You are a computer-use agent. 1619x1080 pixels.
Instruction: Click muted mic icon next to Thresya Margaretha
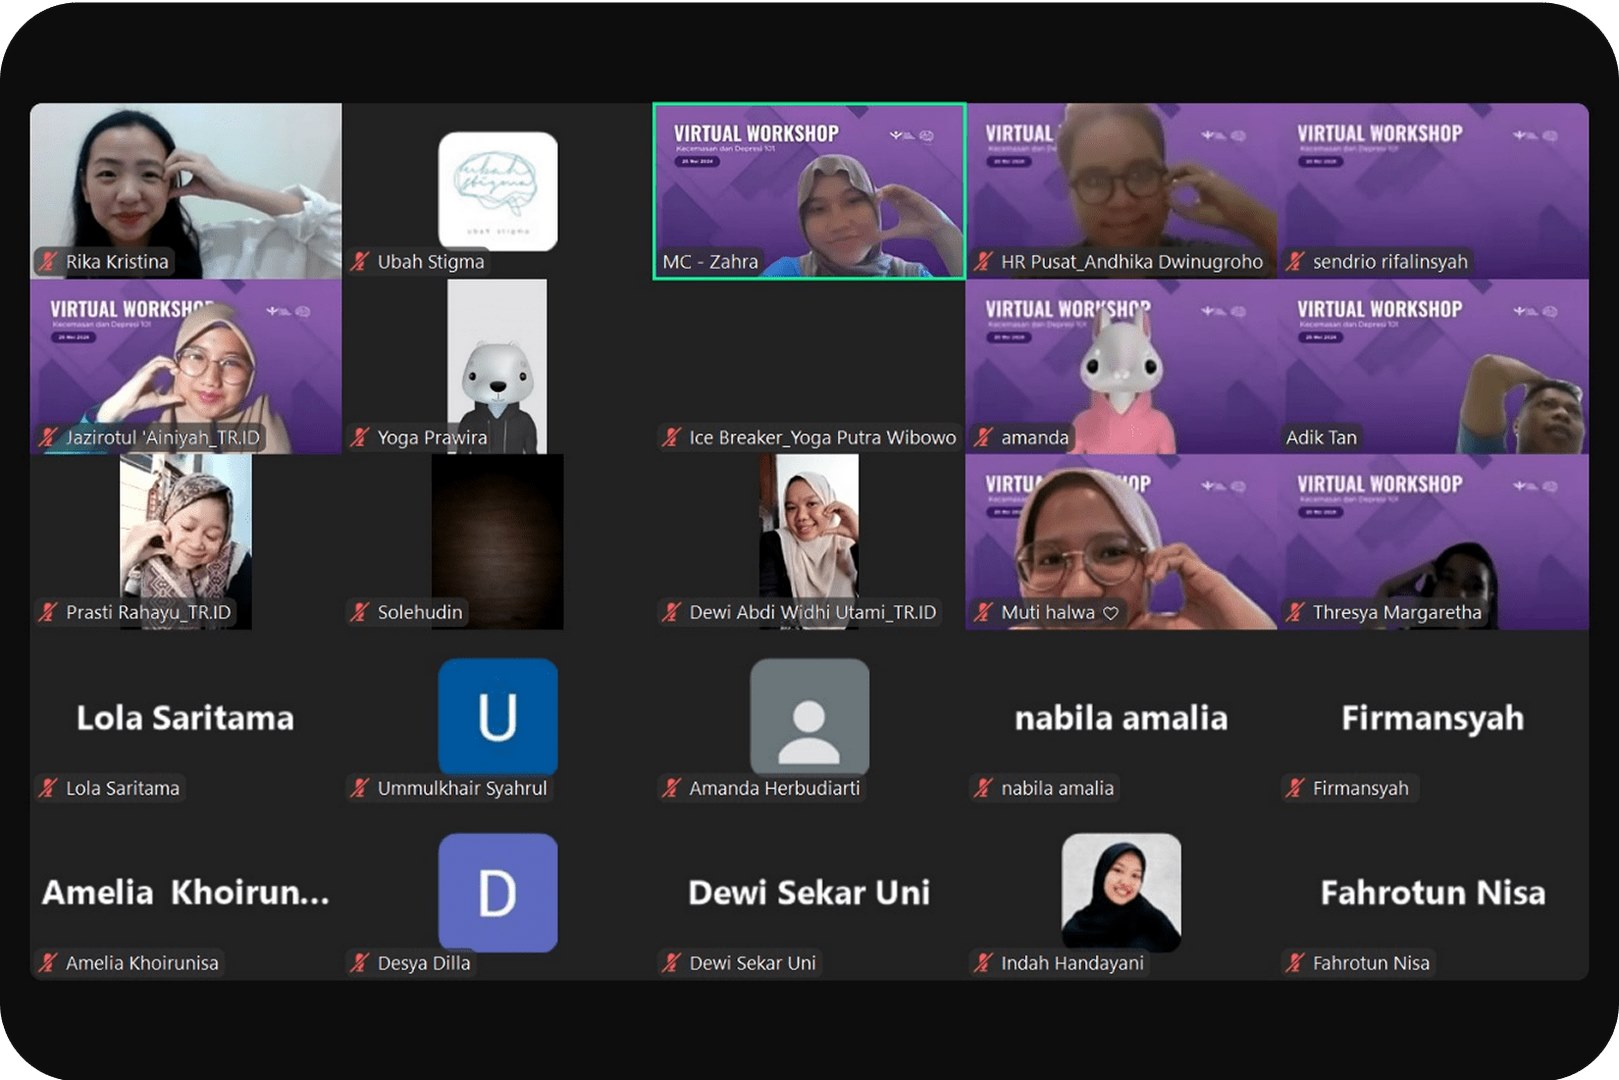(x=1295, y=612)
